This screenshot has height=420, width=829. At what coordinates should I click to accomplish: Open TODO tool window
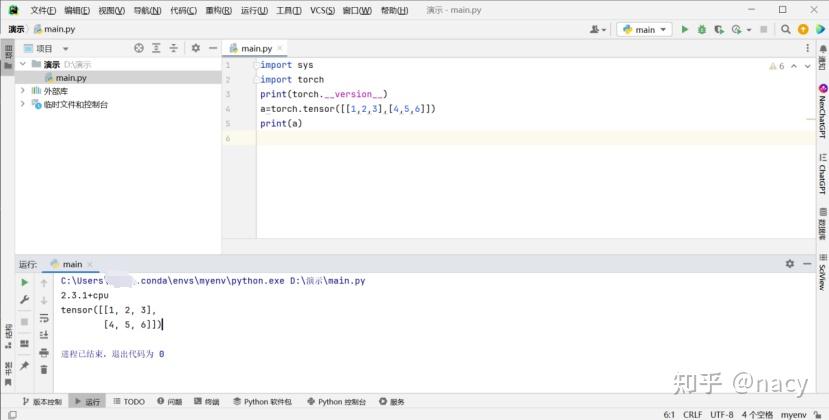click(128, 401)
